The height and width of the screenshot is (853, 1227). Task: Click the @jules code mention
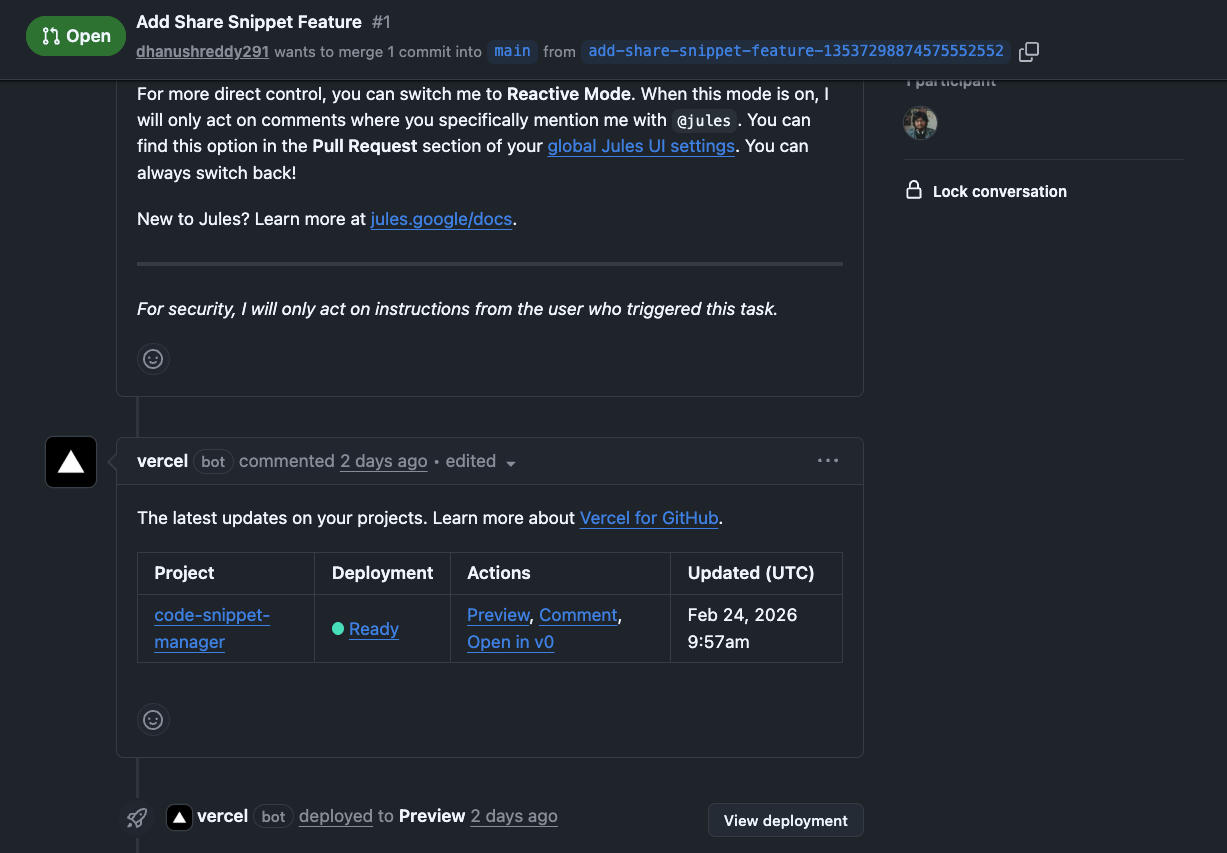click(704, 120)
